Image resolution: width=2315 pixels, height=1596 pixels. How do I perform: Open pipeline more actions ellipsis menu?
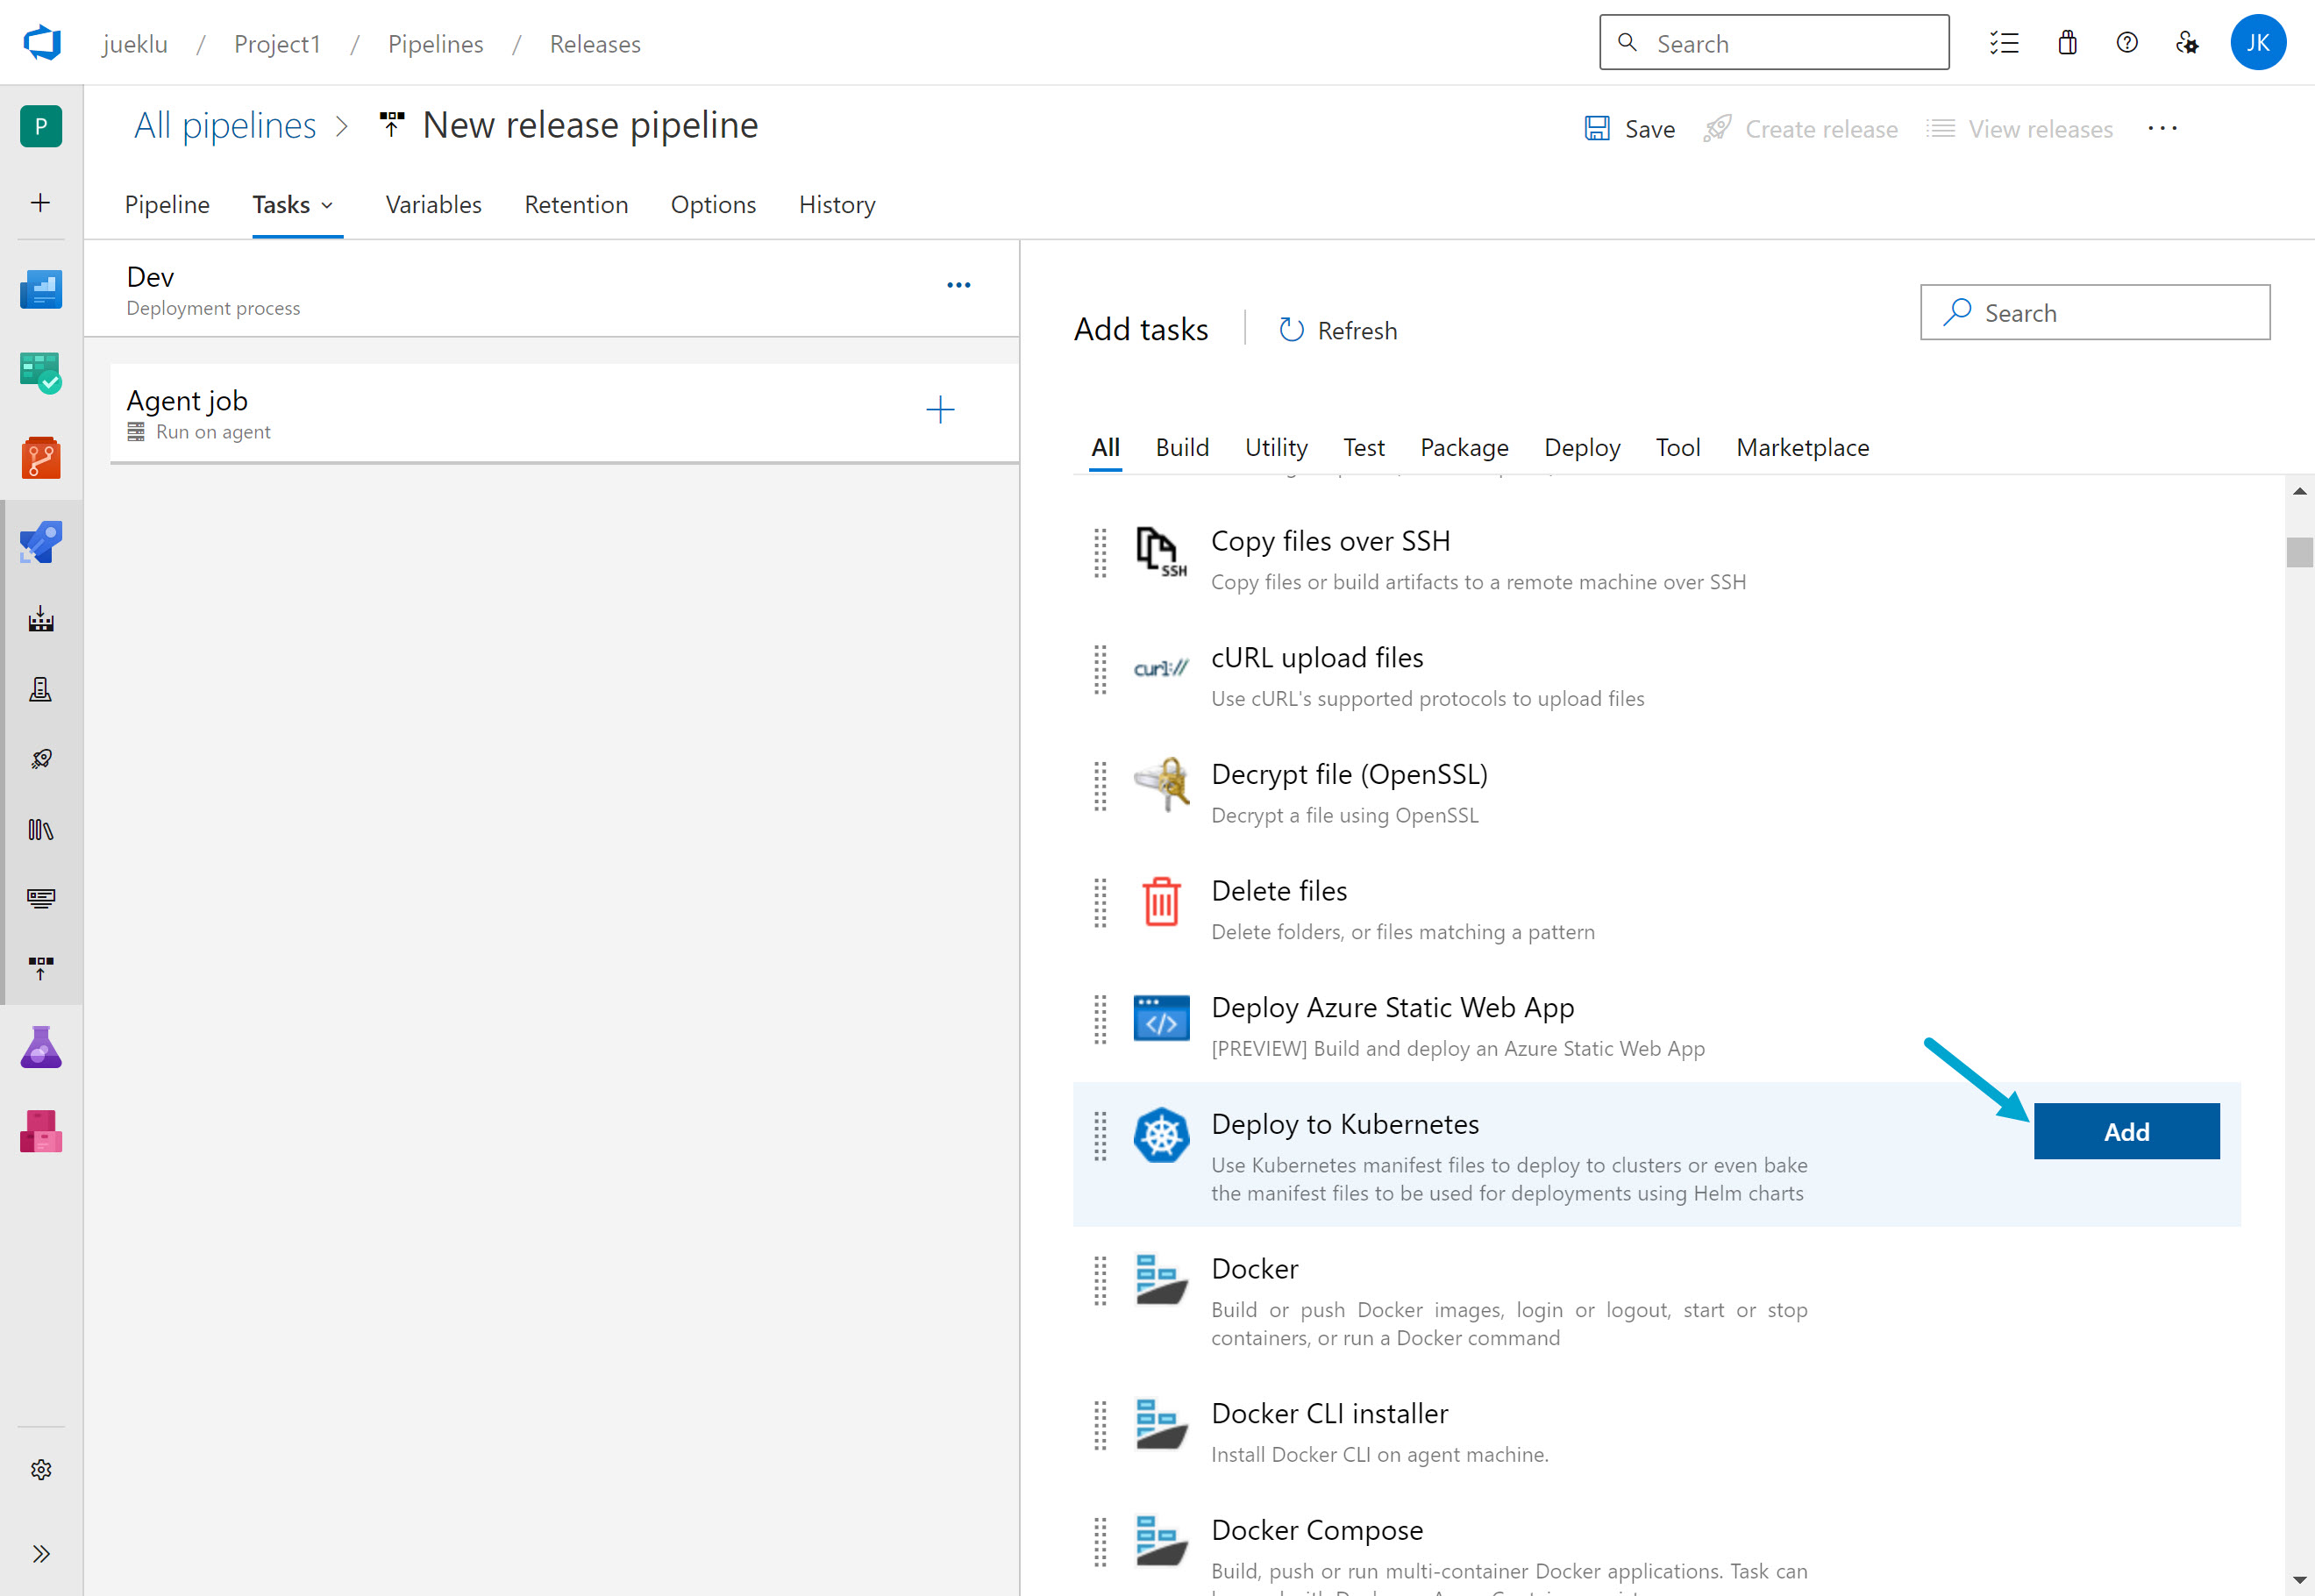click(x=2162, y=129)
